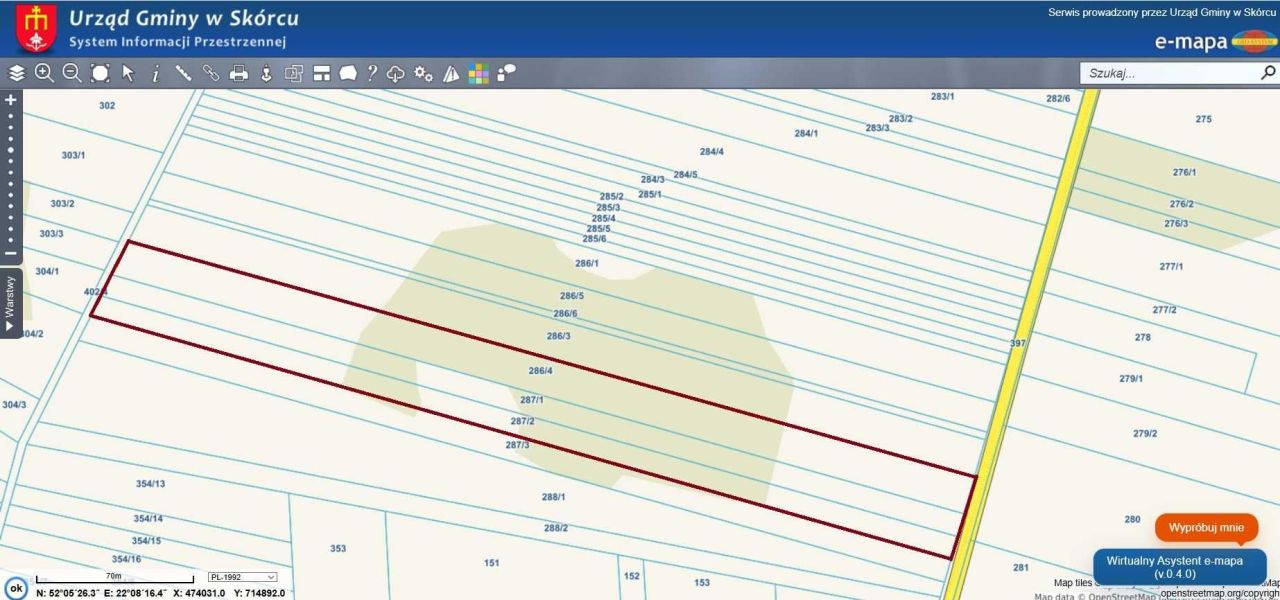Image resolution: width=1280 pixels, height=600 pixels.
Task: Select the zoom in magnifier tool
Action: 44,73
